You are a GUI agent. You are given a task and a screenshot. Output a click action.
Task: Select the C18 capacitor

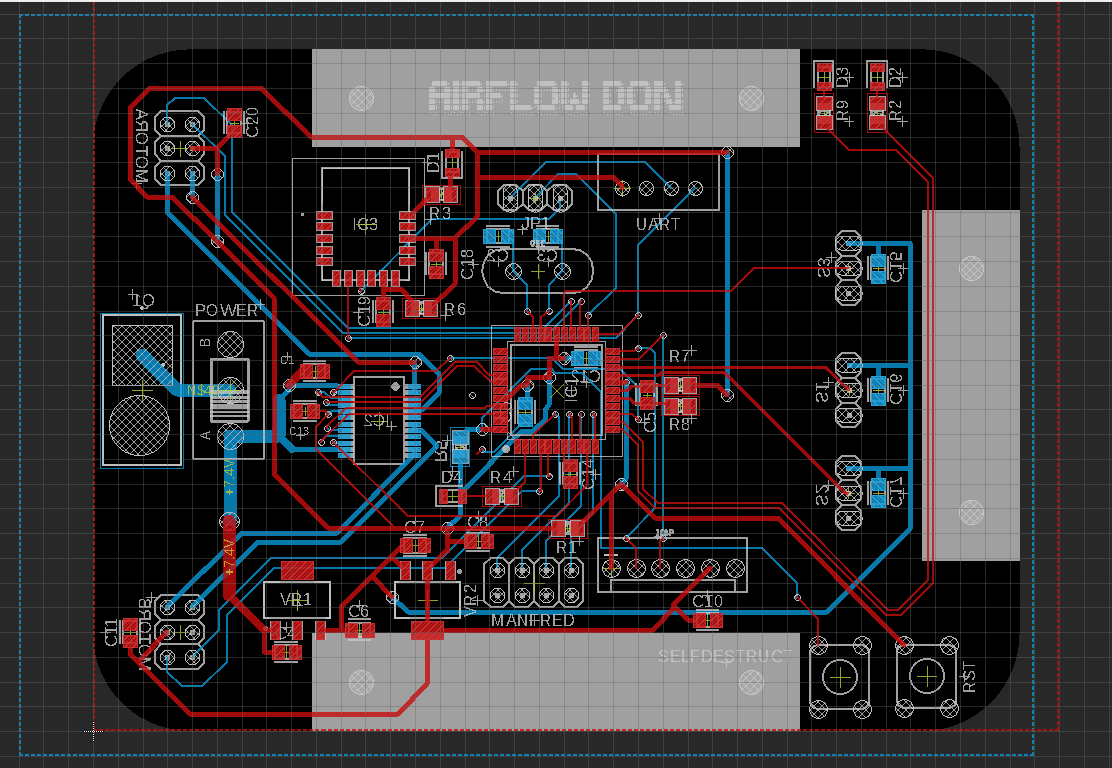[437, 262]
